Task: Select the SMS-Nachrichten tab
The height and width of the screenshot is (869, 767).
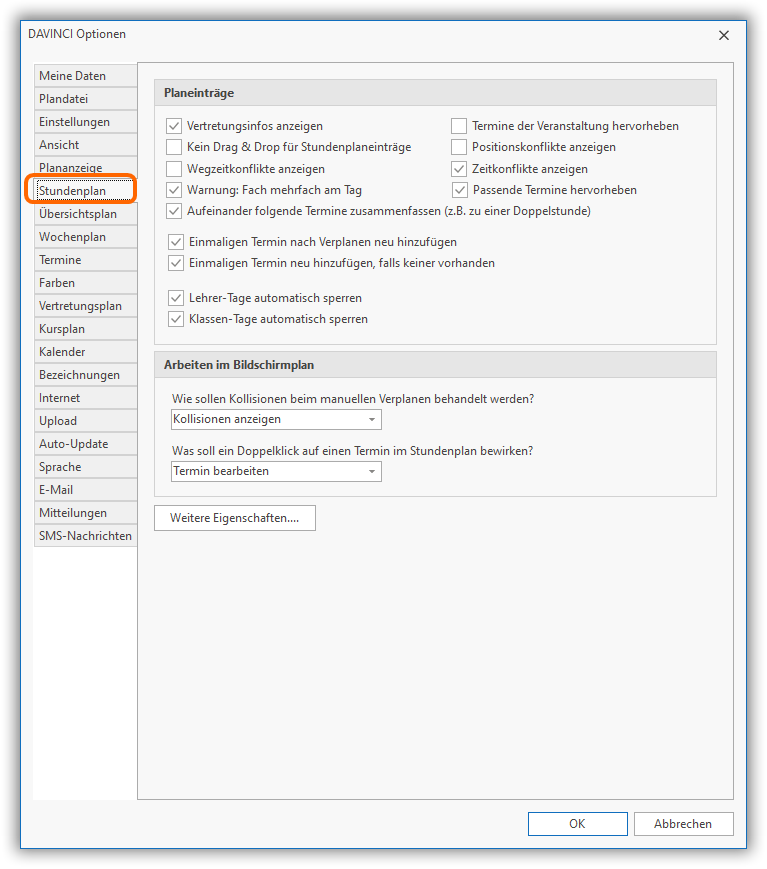Action: [x=85, y=536]
